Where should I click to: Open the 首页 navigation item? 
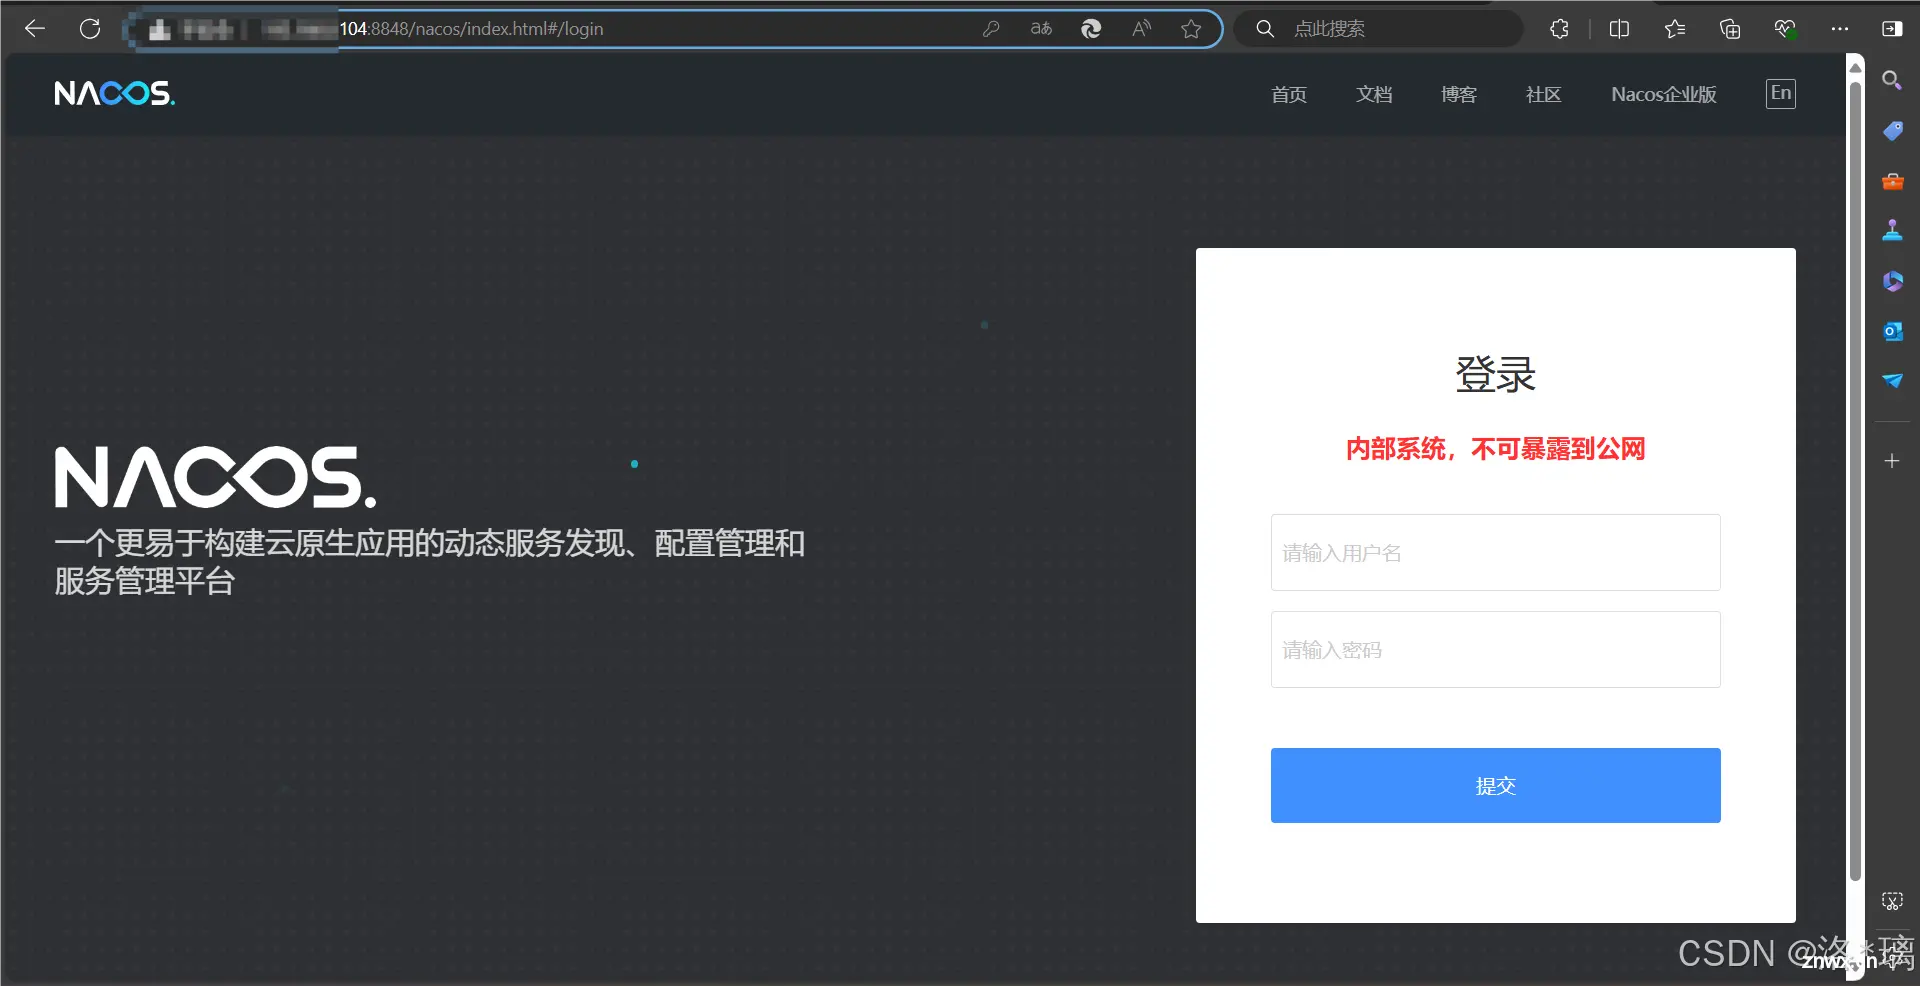(x=1289, y=94)
